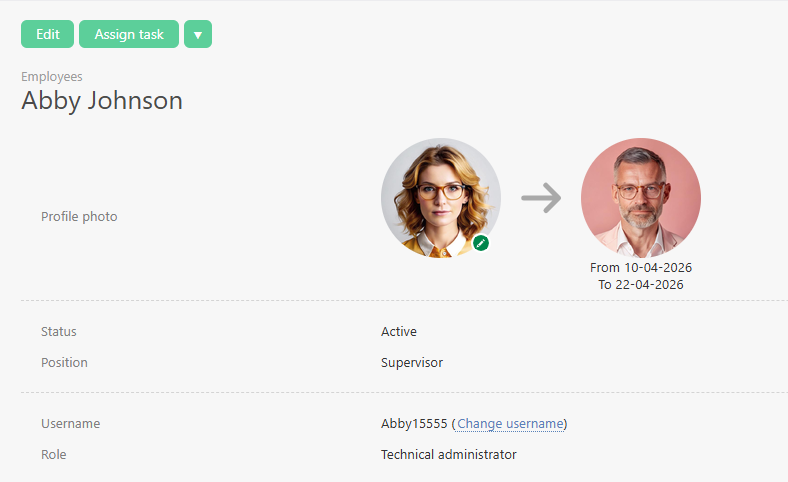Select the pending profile photo of the man
Screen dimensions: 788x482
click(640, 197)
